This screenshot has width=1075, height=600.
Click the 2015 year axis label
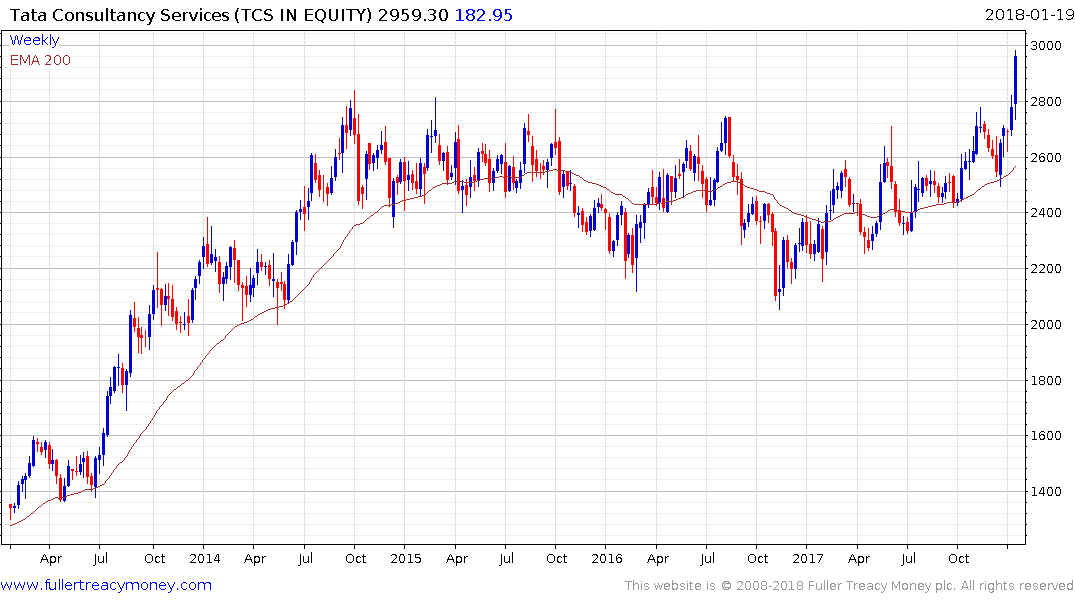pyautogui.click(x=406, y=559)
